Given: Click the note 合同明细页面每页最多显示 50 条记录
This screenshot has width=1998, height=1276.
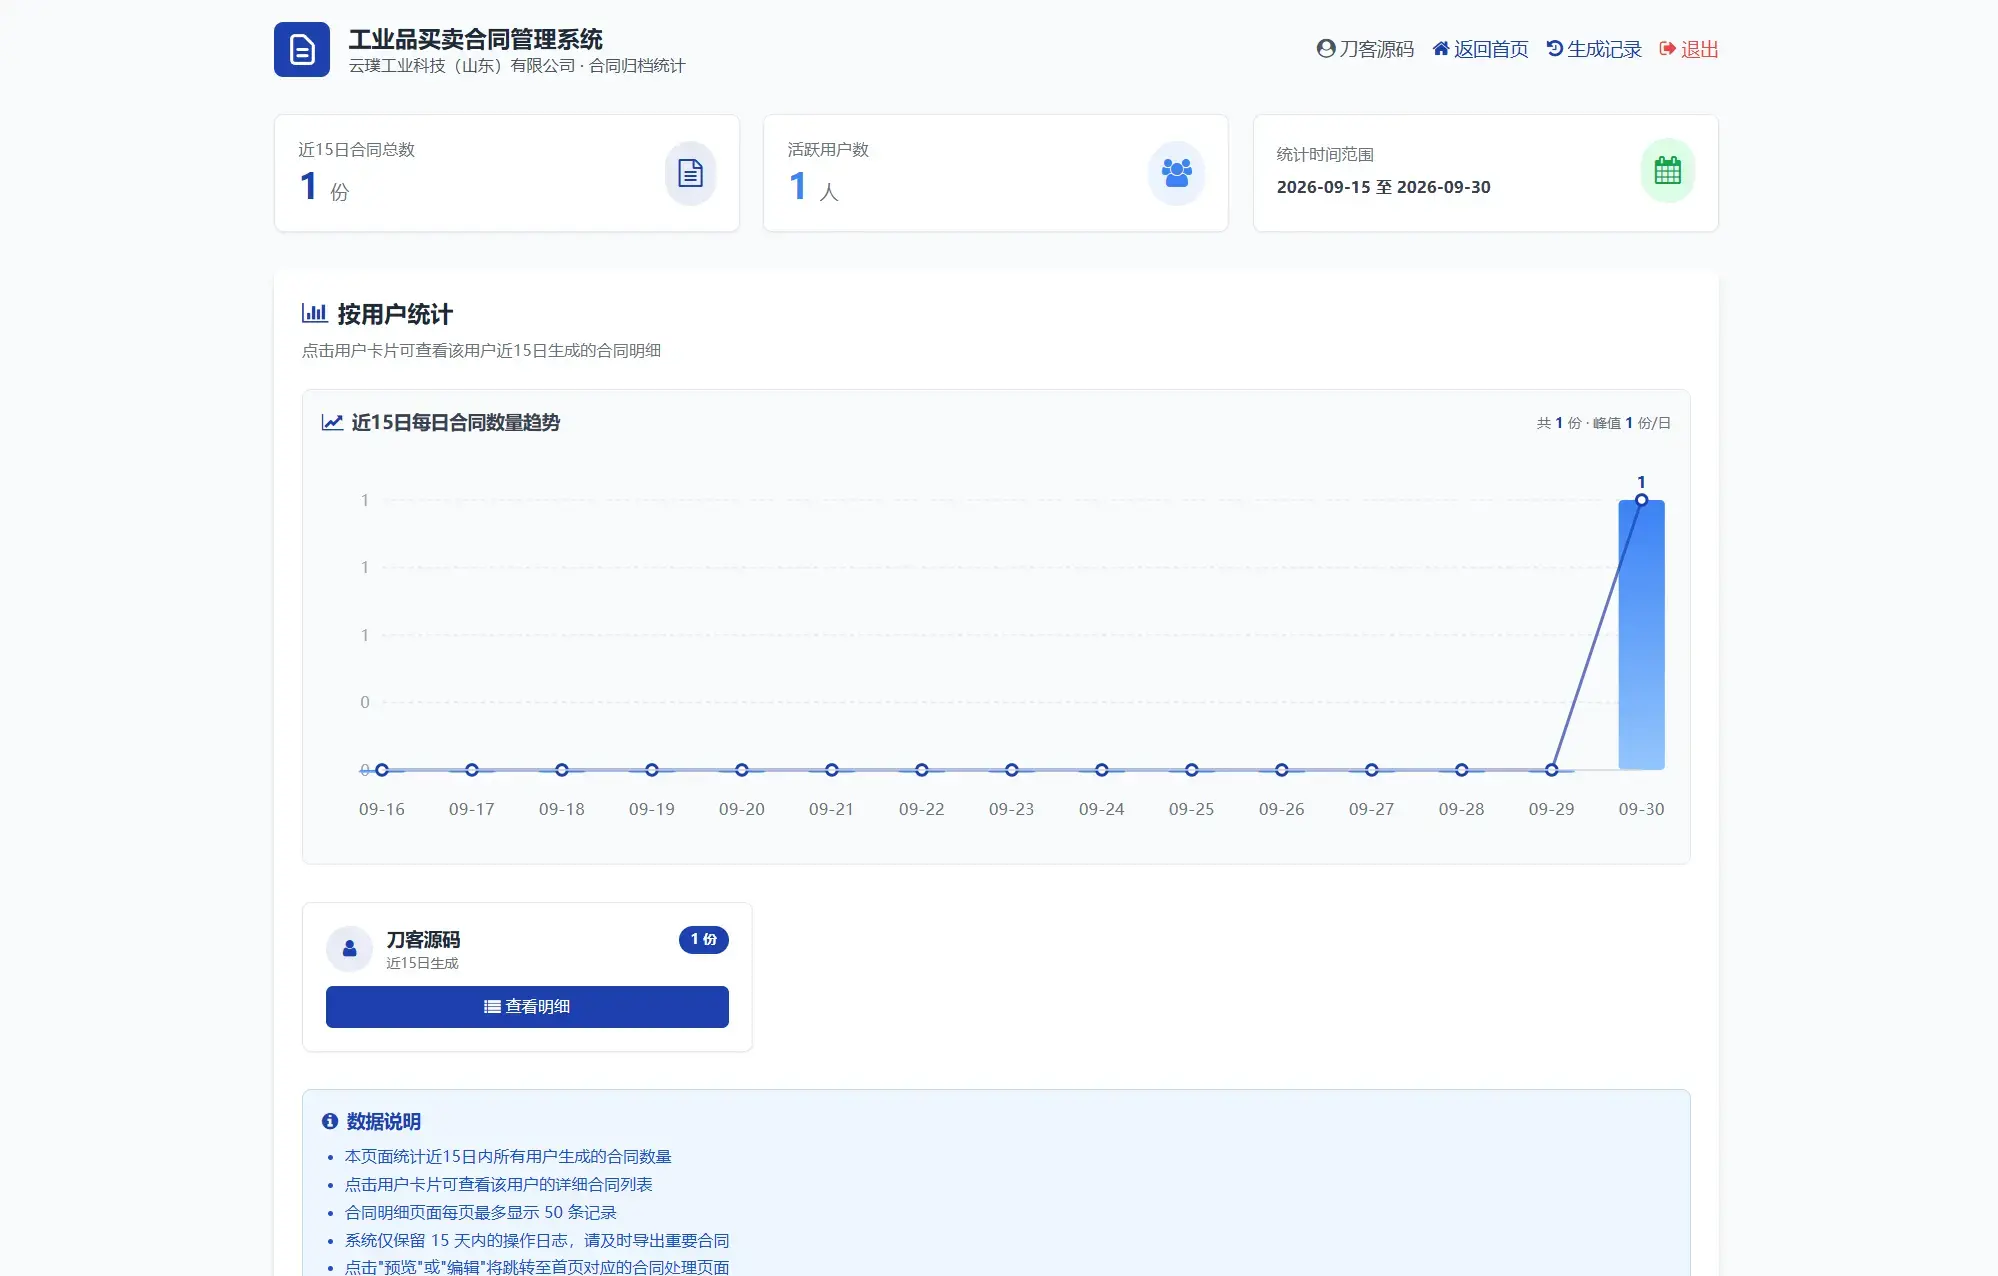Looking at the screenshot, I should coord(481,1212).
